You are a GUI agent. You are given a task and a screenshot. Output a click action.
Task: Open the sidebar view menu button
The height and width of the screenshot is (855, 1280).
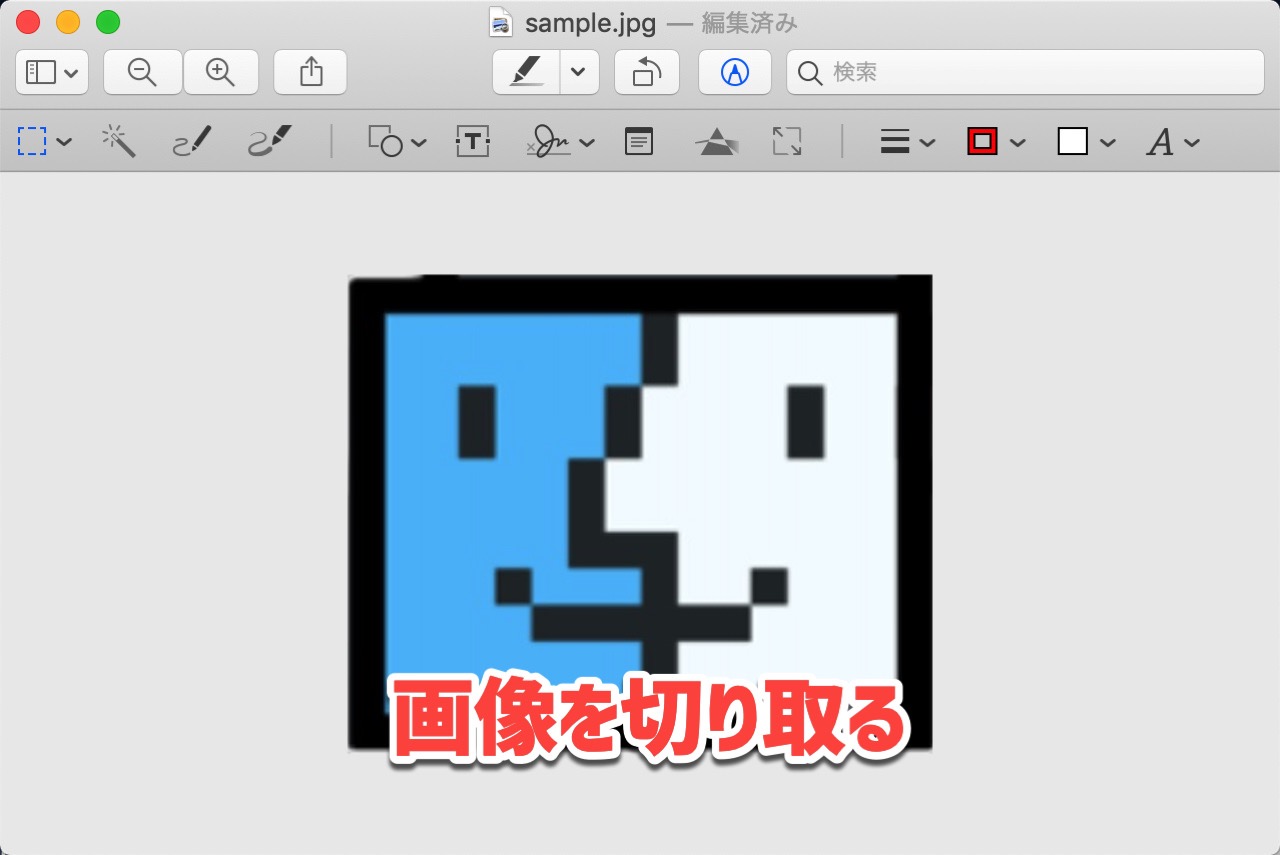[x=52, y=72]
